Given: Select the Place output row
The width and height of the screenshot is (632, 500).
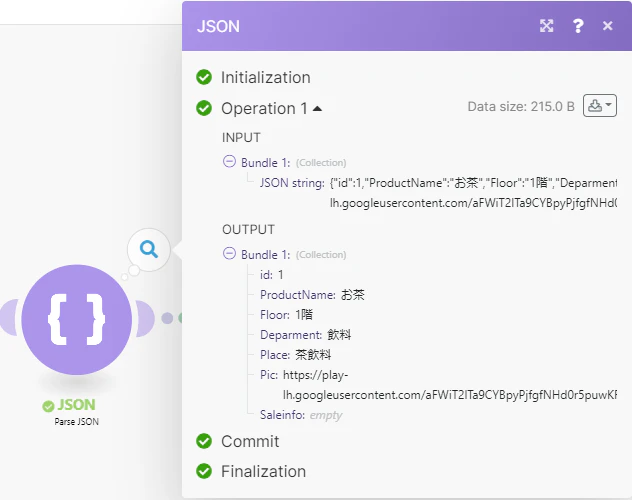Looking at the screenshot, I should click(295, 355).
